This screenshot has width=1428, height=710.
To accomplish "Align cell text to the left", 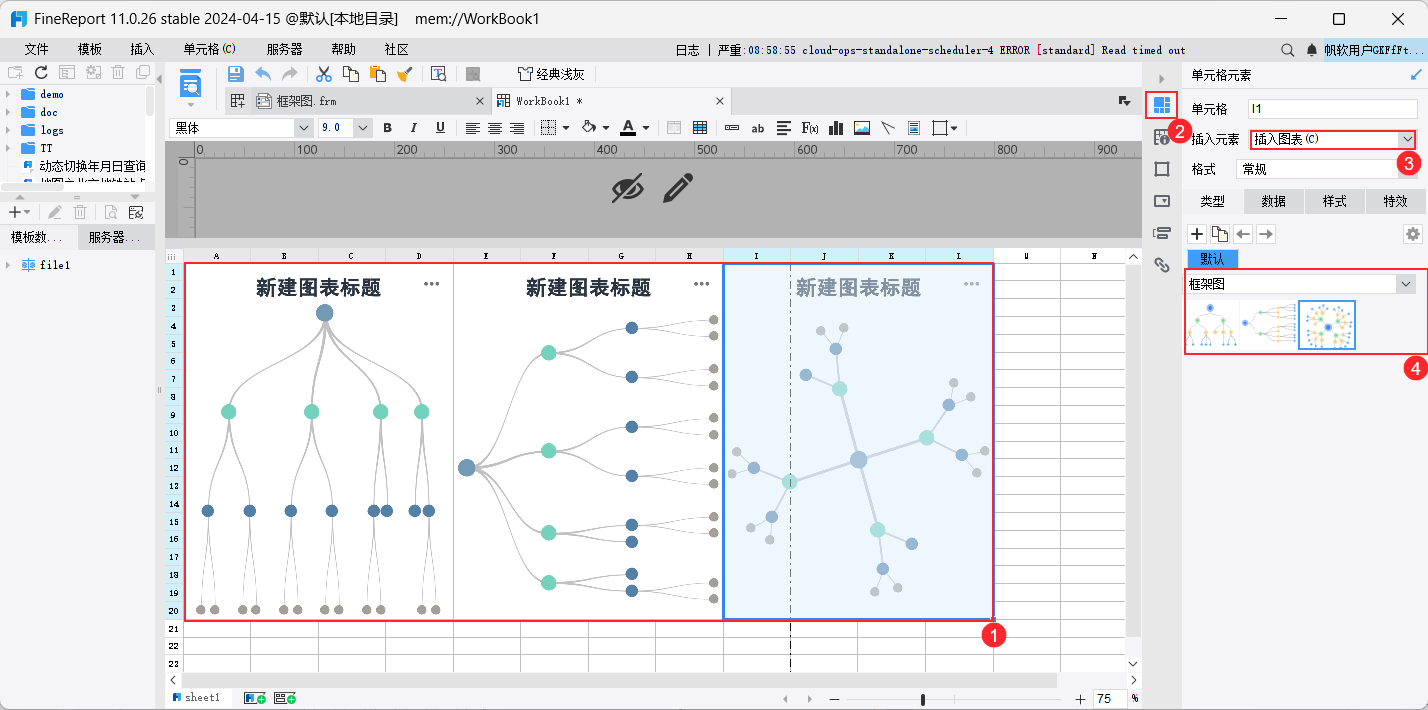I will click(x=472, y=128).
